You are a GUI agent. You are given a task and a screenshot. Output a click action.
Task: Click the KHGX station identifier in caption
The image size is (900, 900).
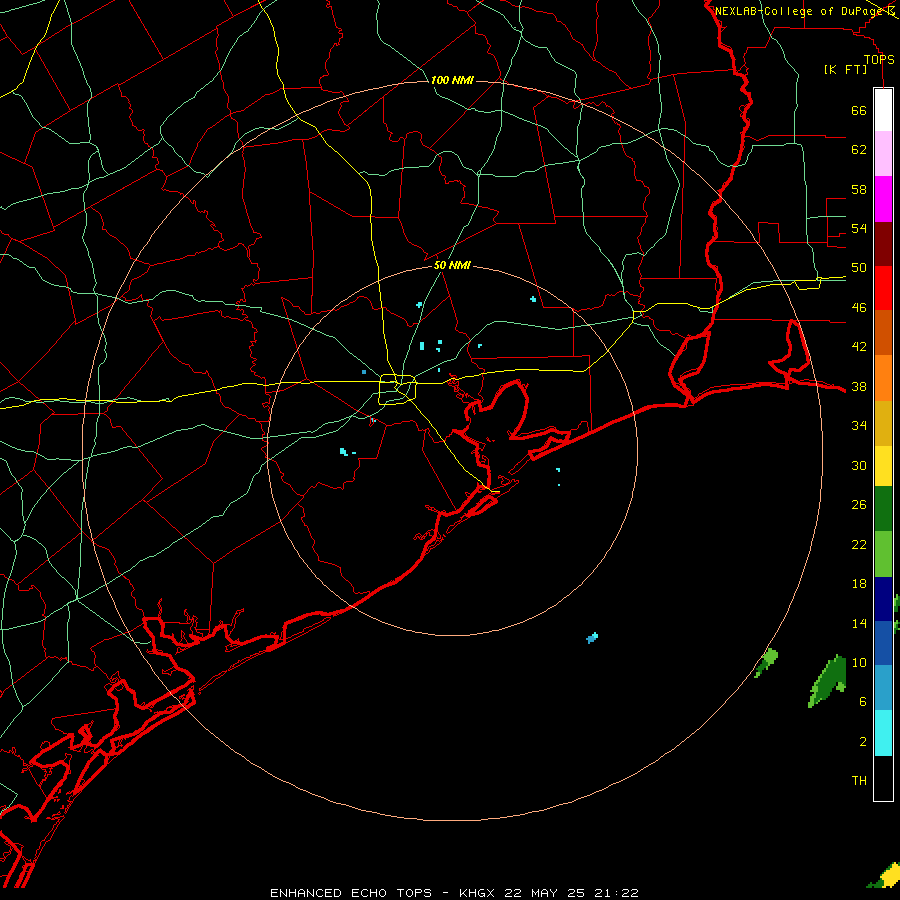point(479,893)
